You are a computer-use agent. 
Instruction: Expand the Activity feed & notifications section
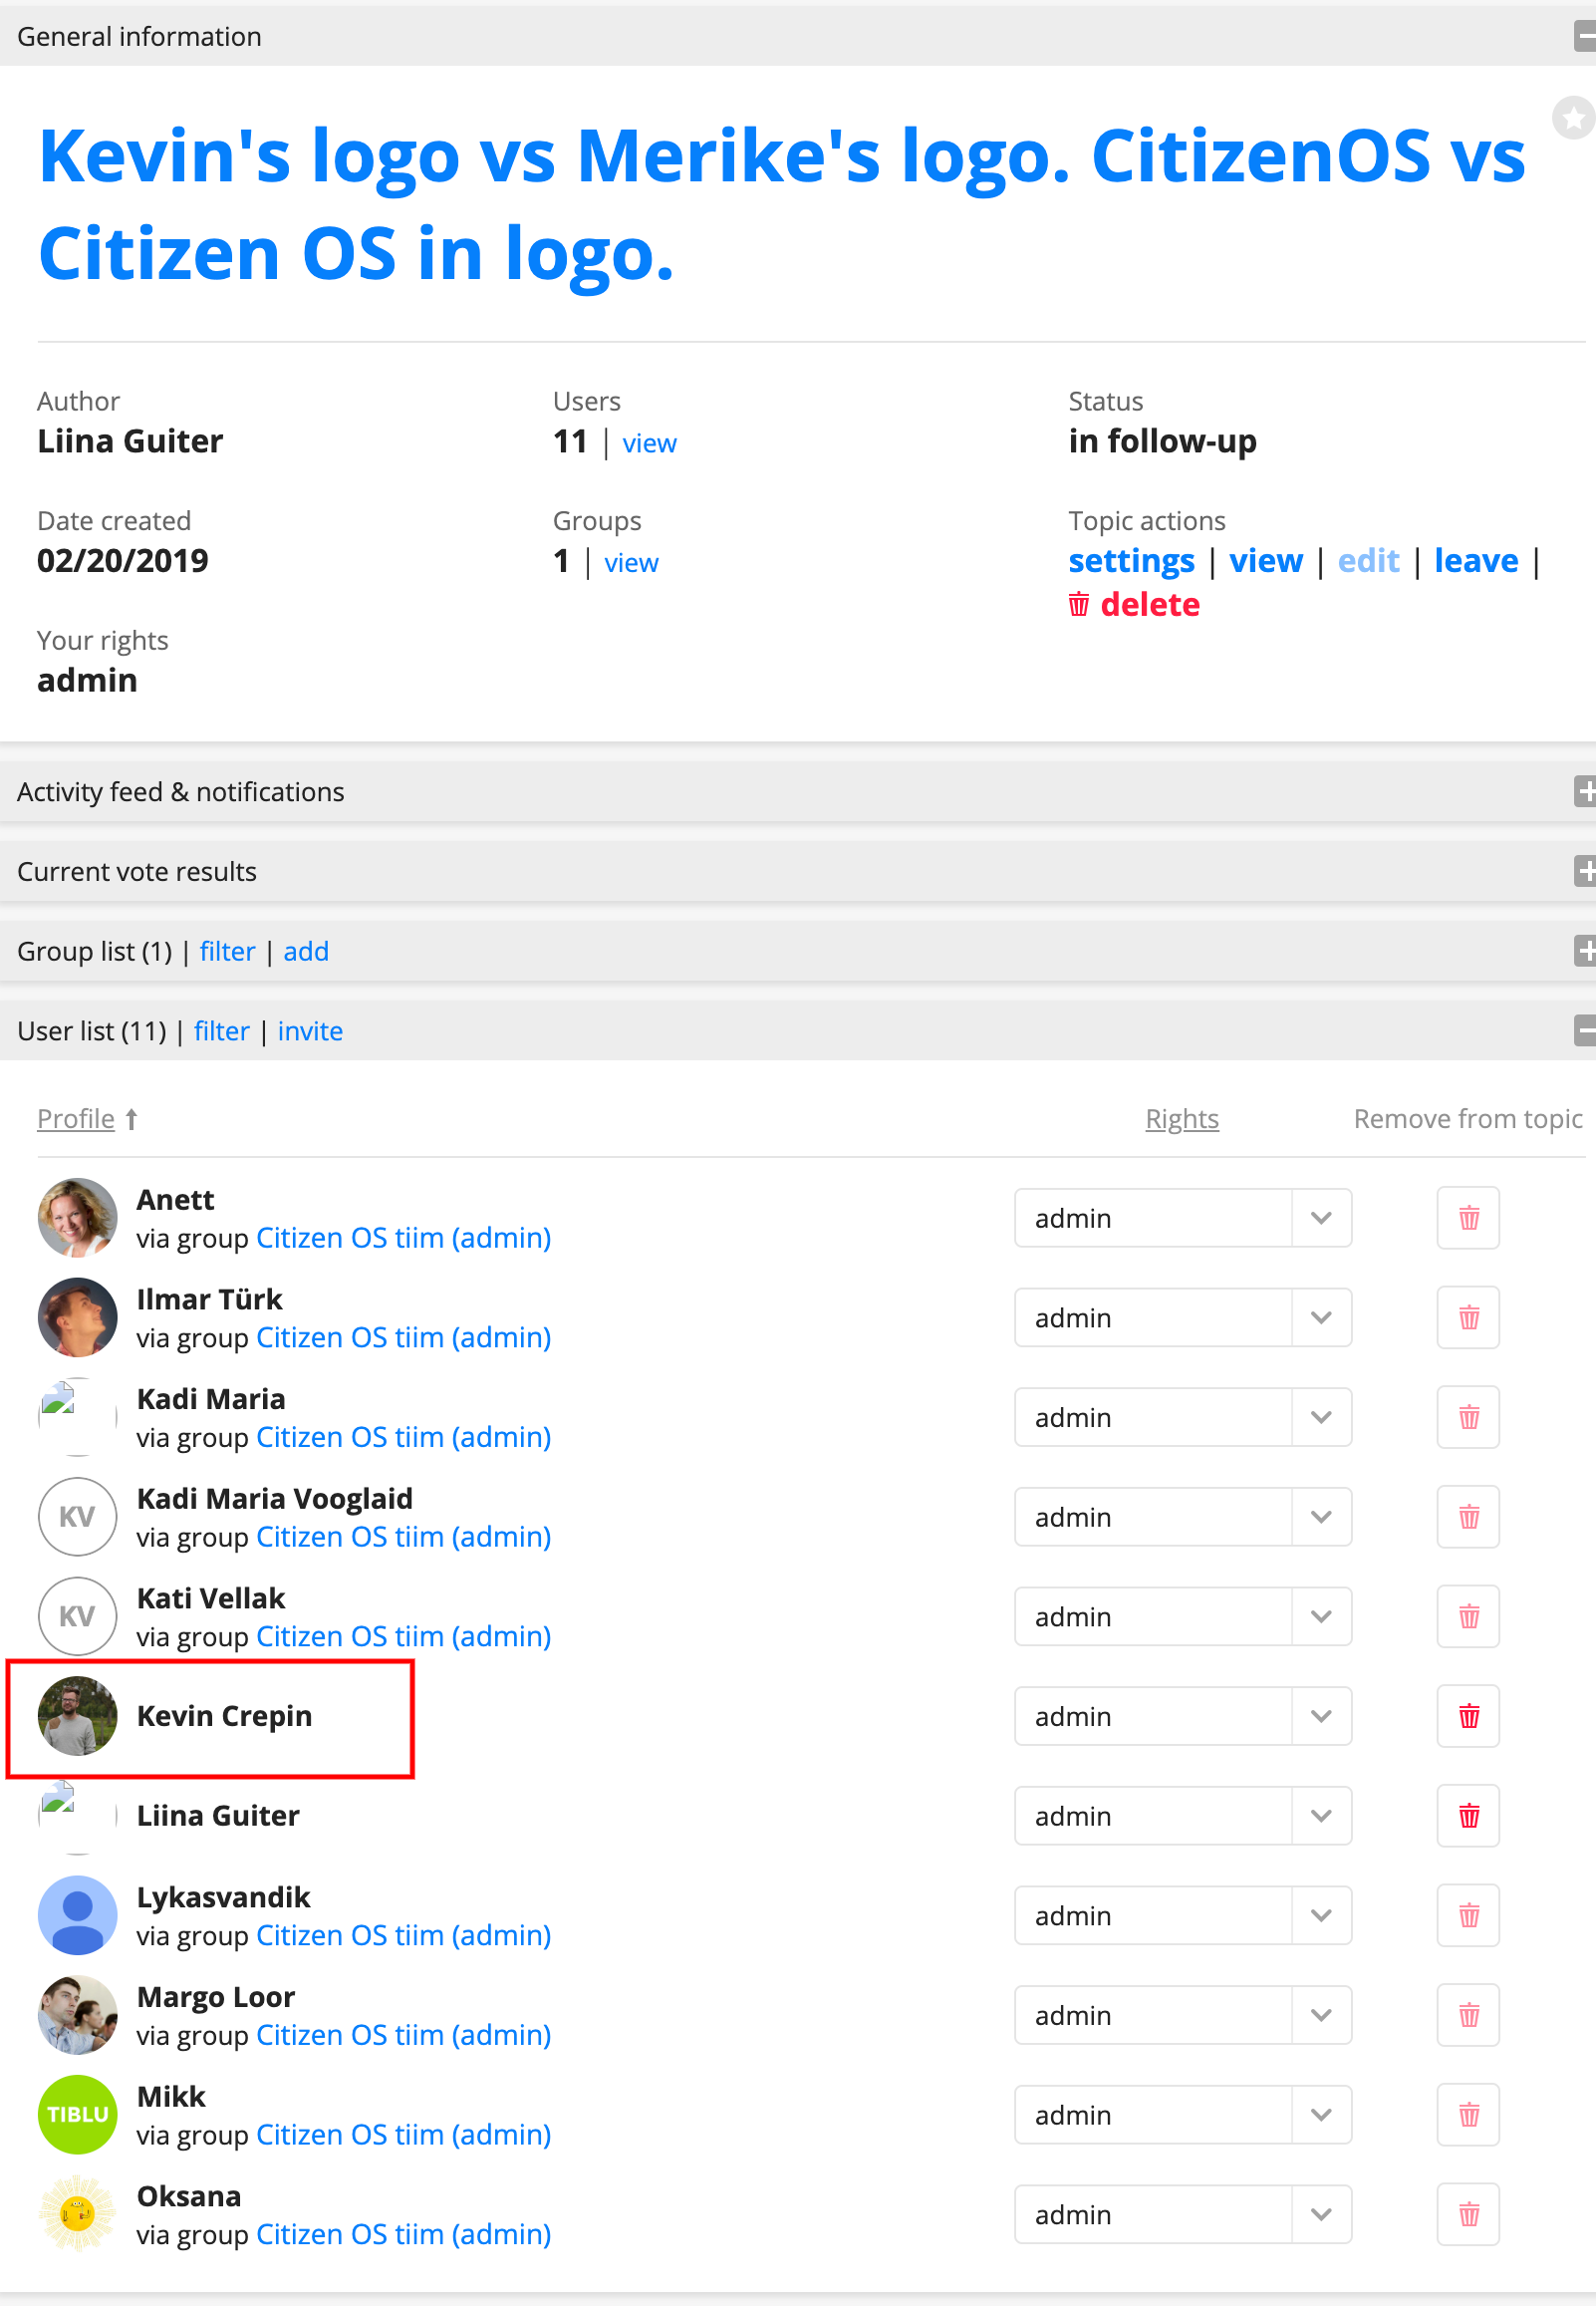1585,791
